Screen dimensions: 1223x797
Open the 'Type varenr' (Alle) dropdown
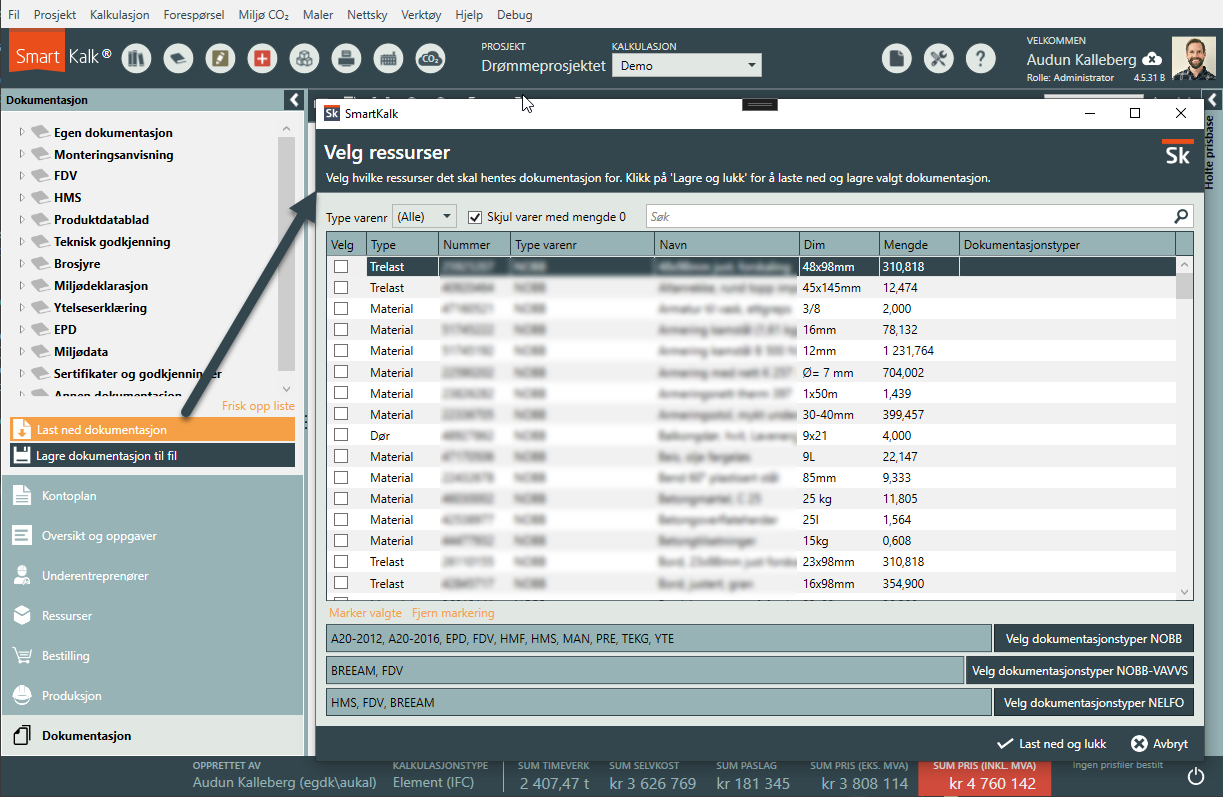pos(425,216)
